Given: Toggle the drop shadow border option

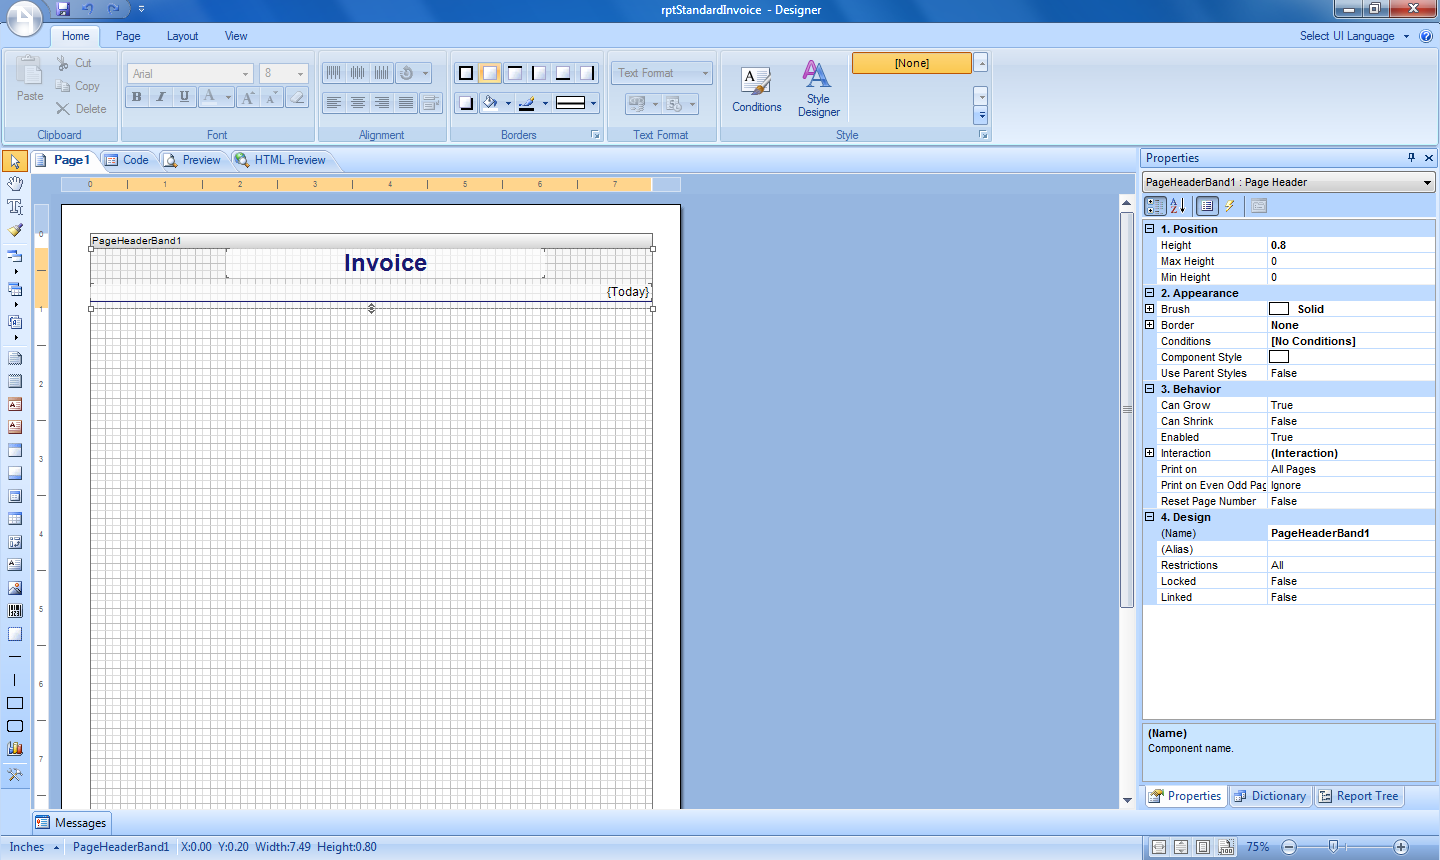Looking at the screenshot, I should (x=466, y=103).
